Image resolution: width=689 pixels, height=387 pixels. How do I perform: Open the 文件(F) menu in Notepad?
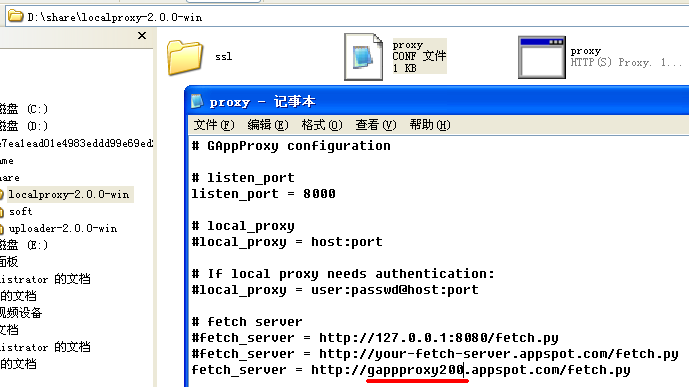pos(214,125)
